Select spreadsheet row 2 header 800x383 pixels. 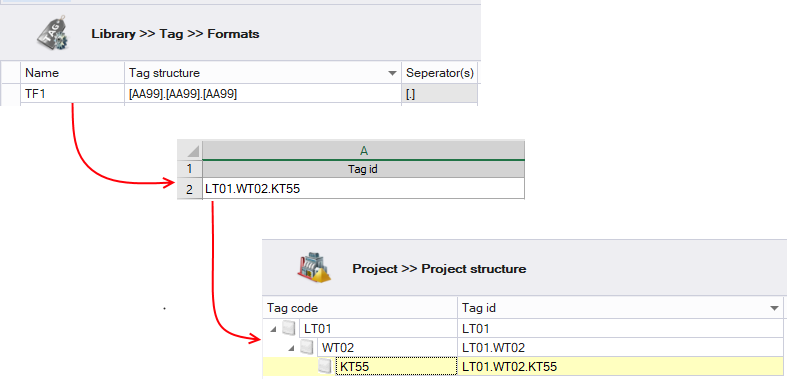pyautogui.click(x=189, y=189)
